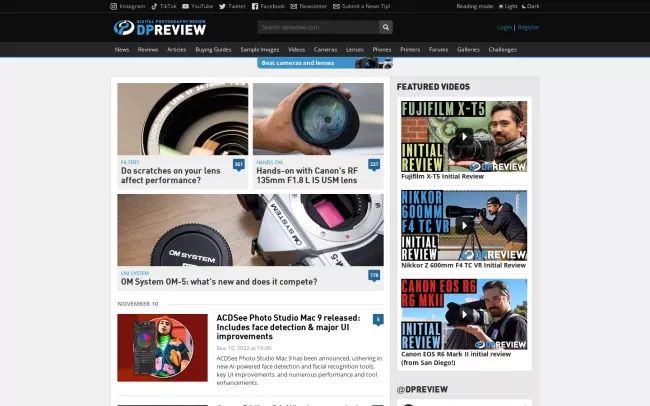Click 'Nikkor Z 600mm F4 TC VR' caption
Image resolution: width=650 pixels, height=406 pixels.
463,265
